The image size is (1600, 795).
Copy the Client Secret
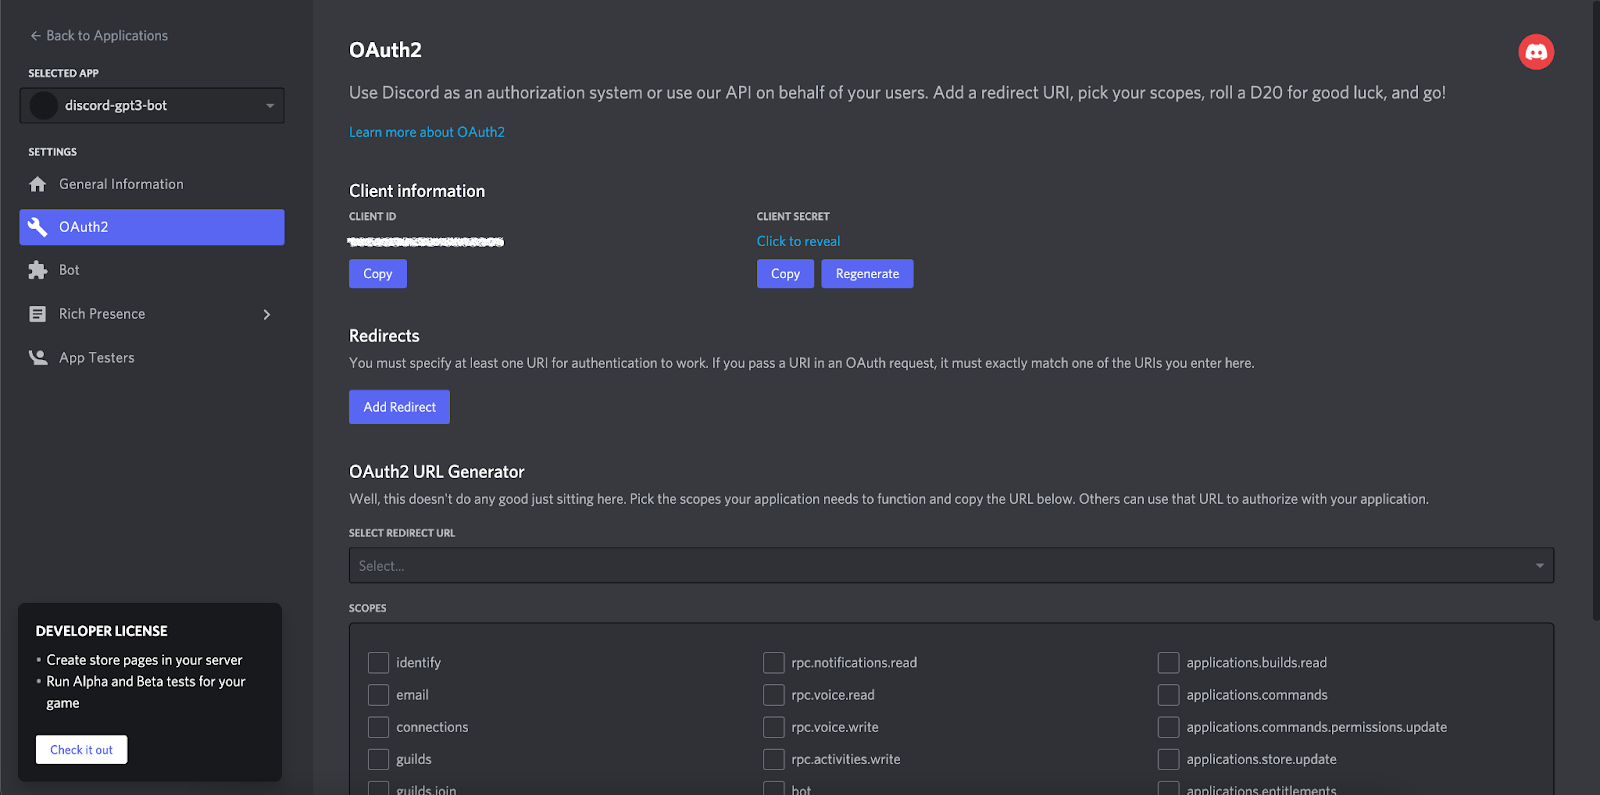[x=785, y=274]
